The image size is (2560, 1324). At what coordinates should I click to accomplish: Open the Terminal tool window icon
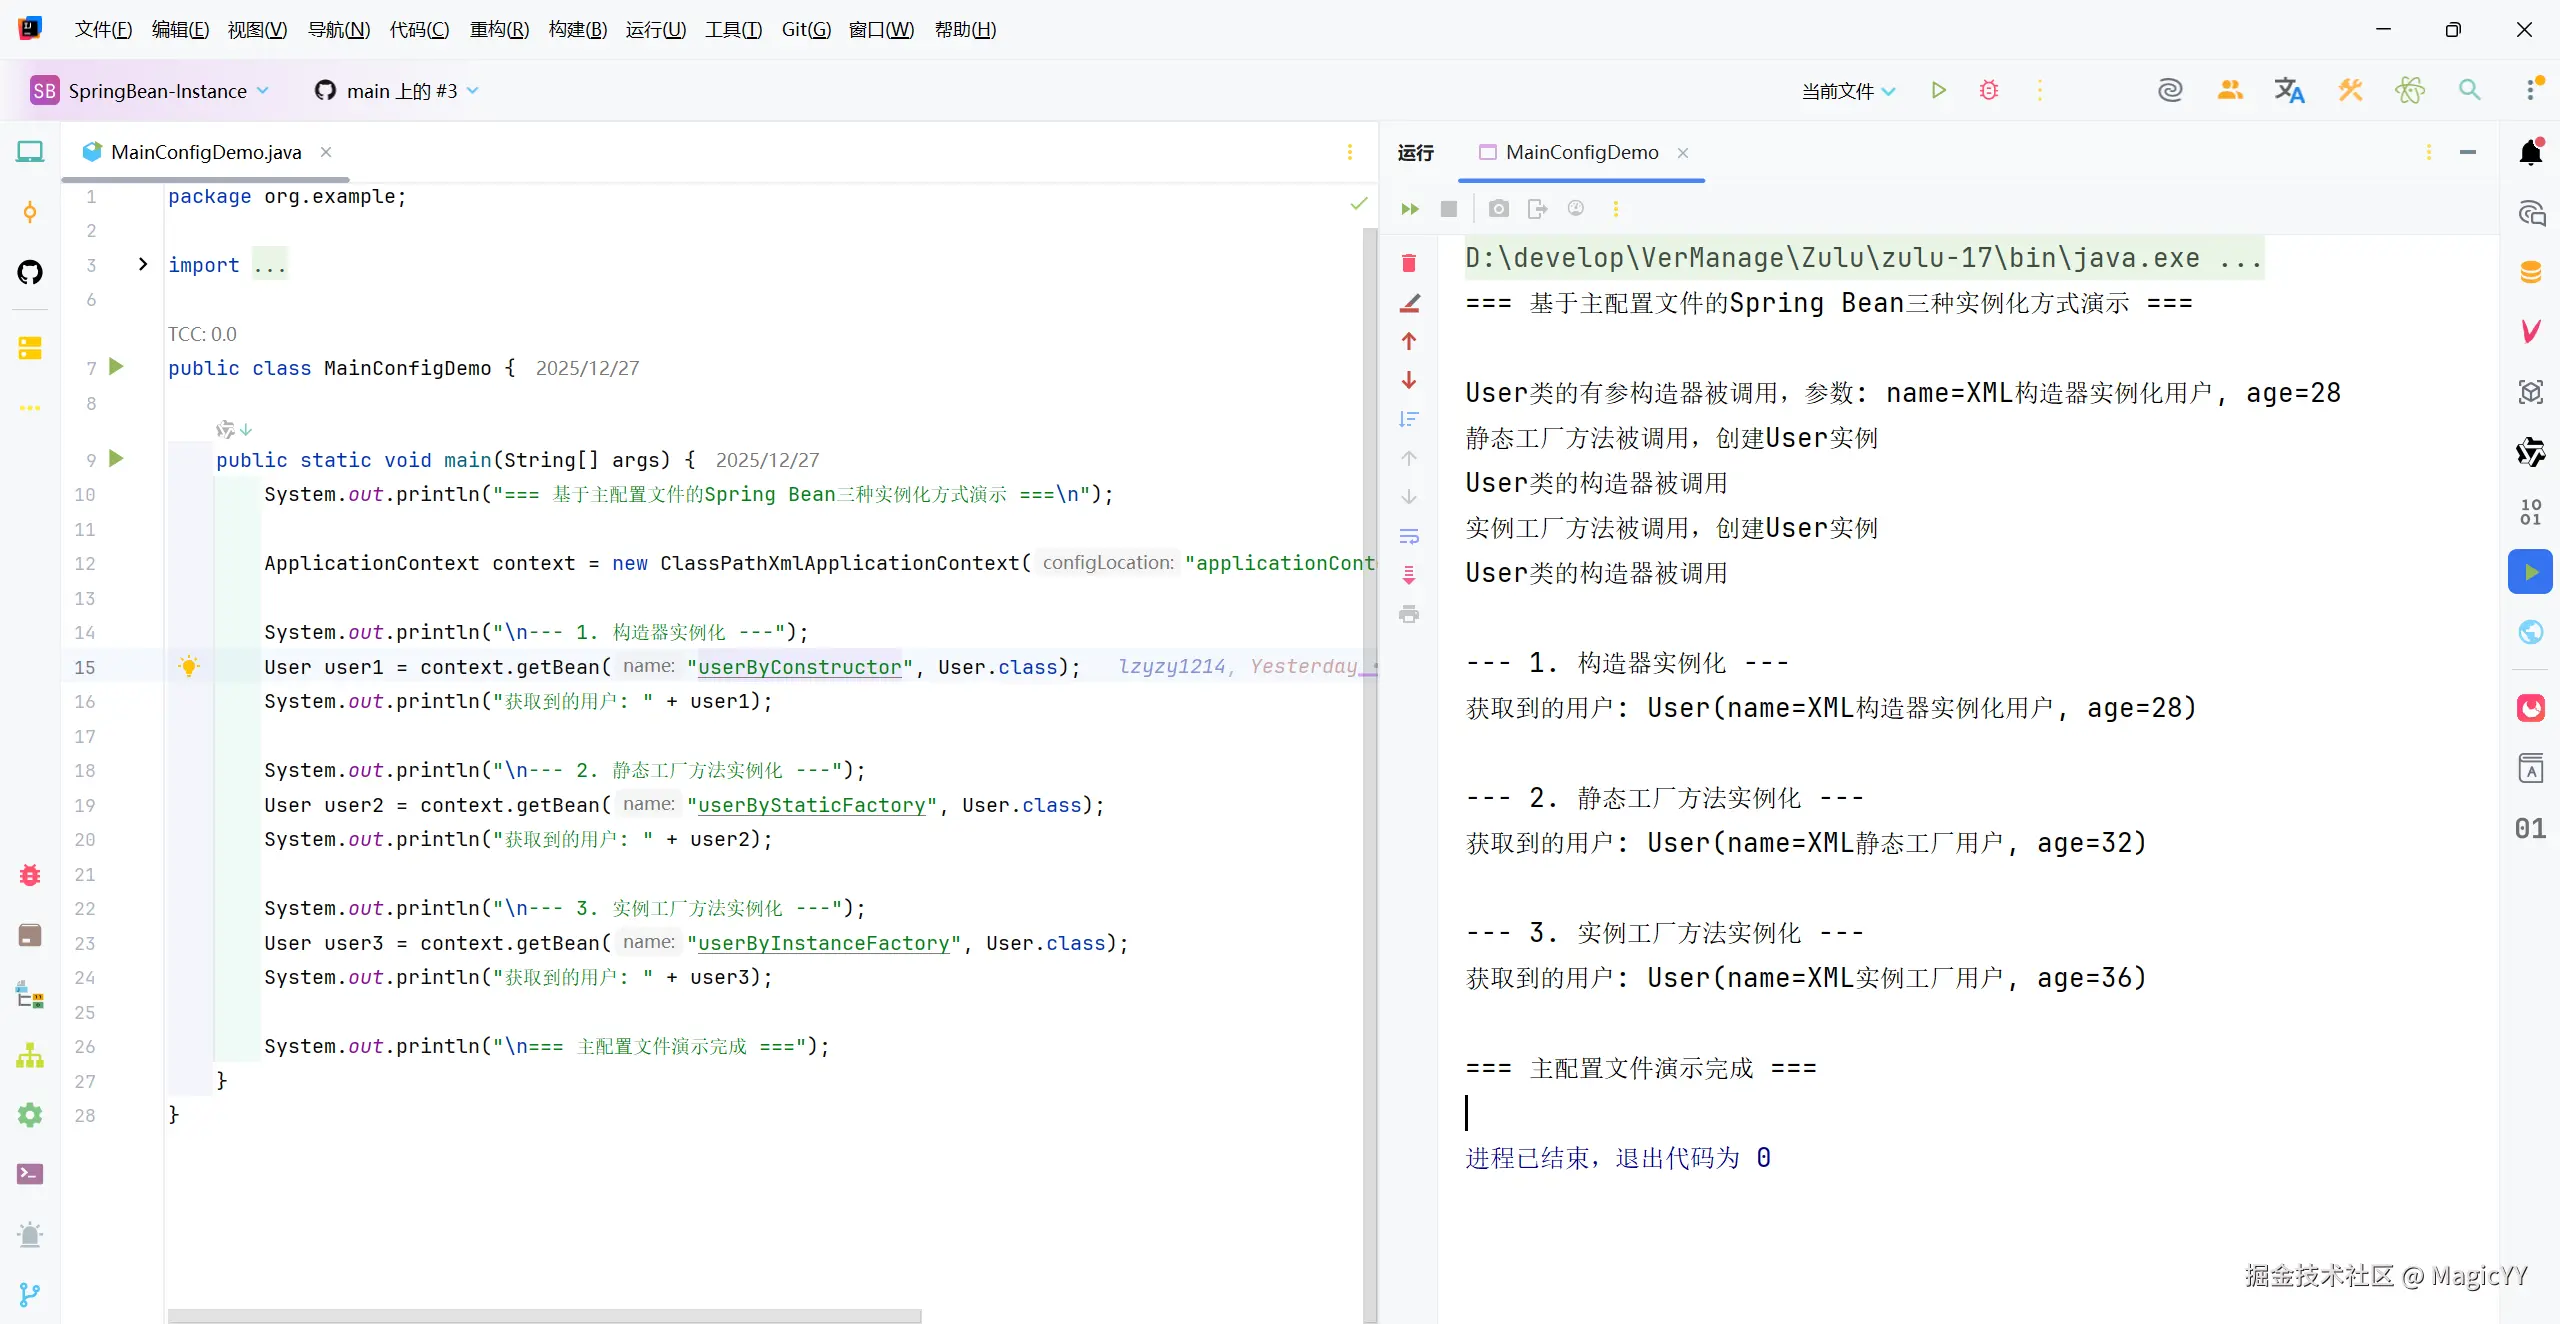click(30, 1174)
